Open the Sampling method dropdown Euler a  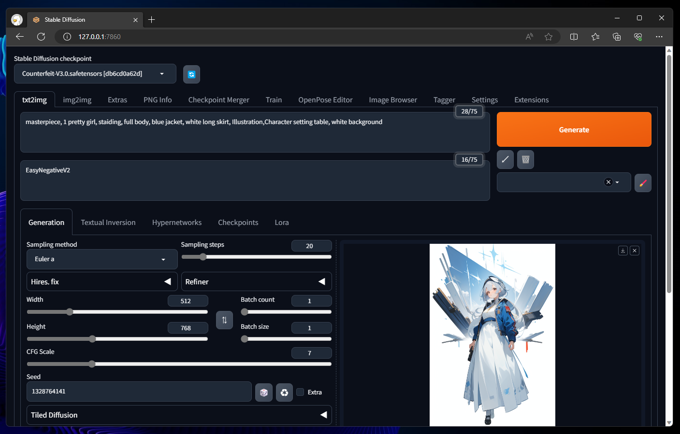(102, 259)
